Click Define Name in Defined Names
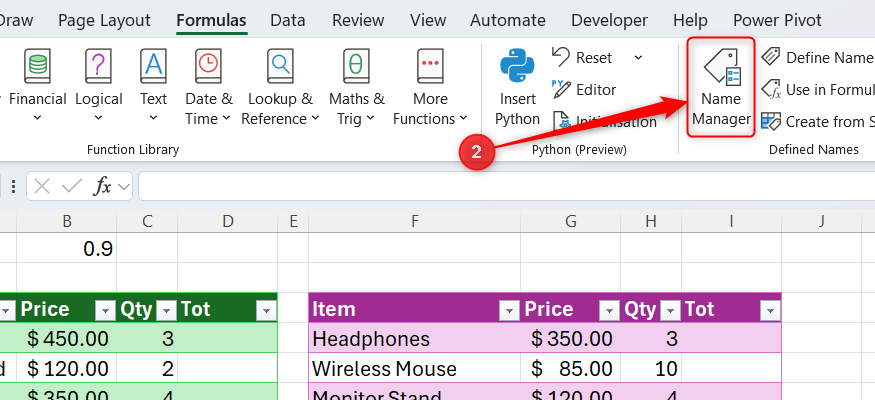Image resolution: width=875 pixels, height=400 pixels. point(818,57)
